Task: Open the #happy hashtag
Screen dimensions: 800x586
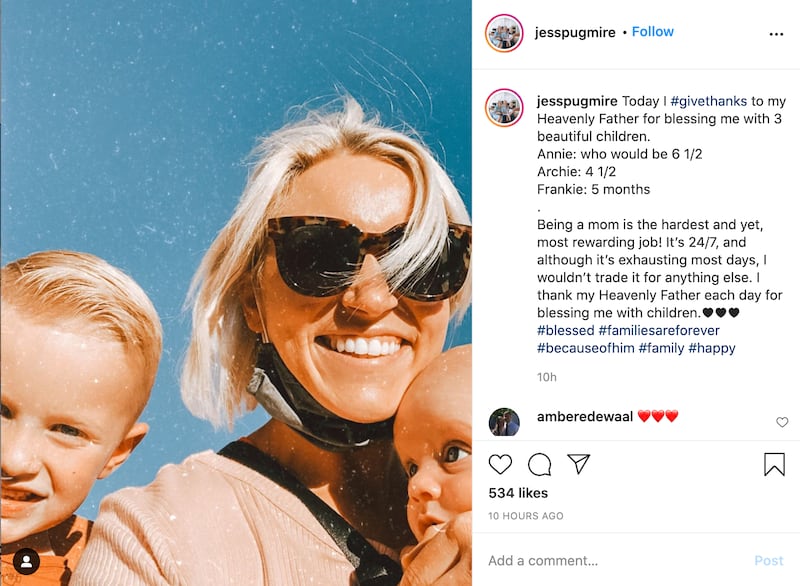Action: pyautogui.click(x=712, y=348)
